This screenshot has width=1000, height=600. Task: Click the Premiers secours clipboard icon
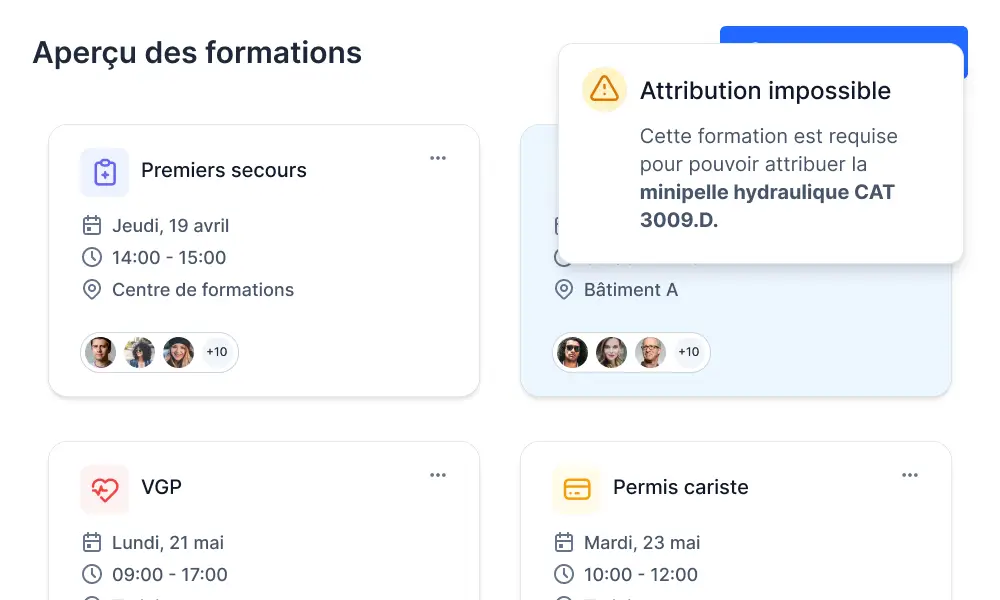pos(105,172)
